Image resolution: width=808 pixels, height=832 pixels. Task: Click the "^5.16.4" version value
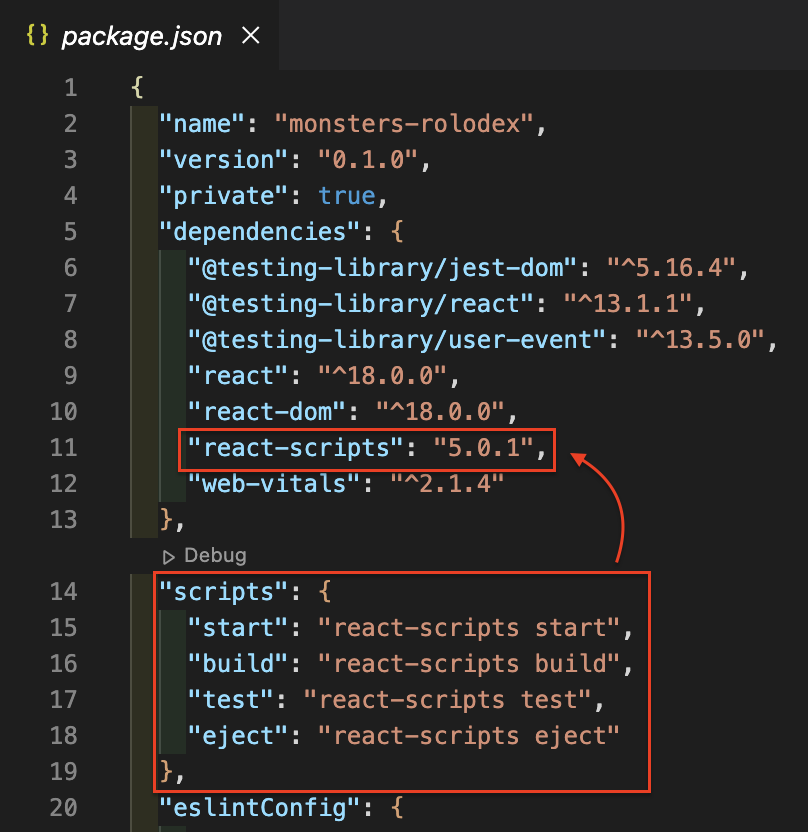point(671,268)
